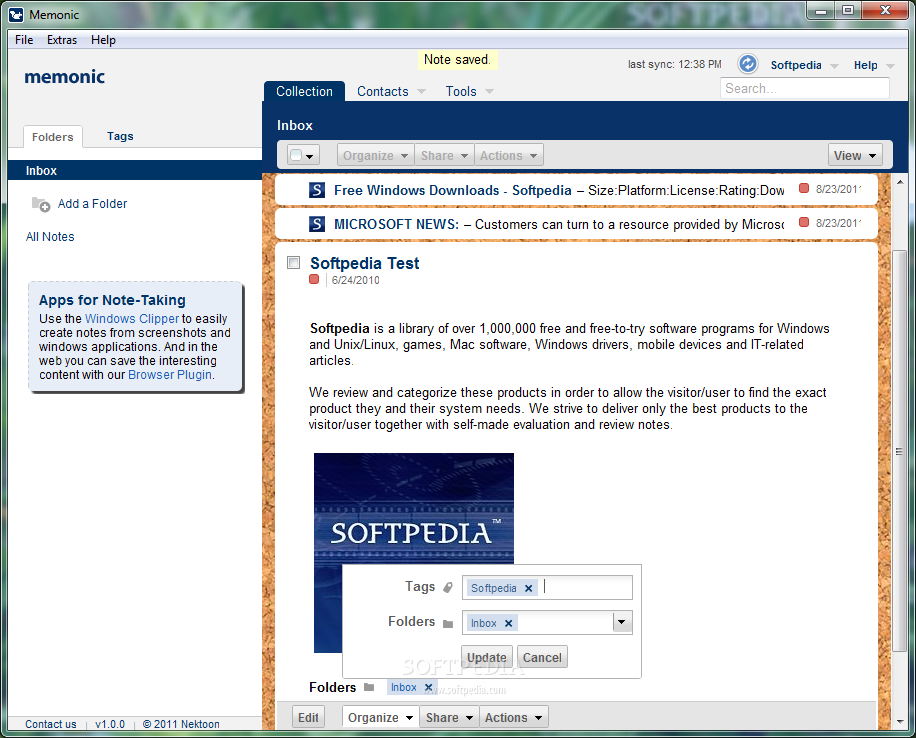The width and height of the screenshot is (916, 738).
Task: Click the Contact us link
Action: point(50,724)
